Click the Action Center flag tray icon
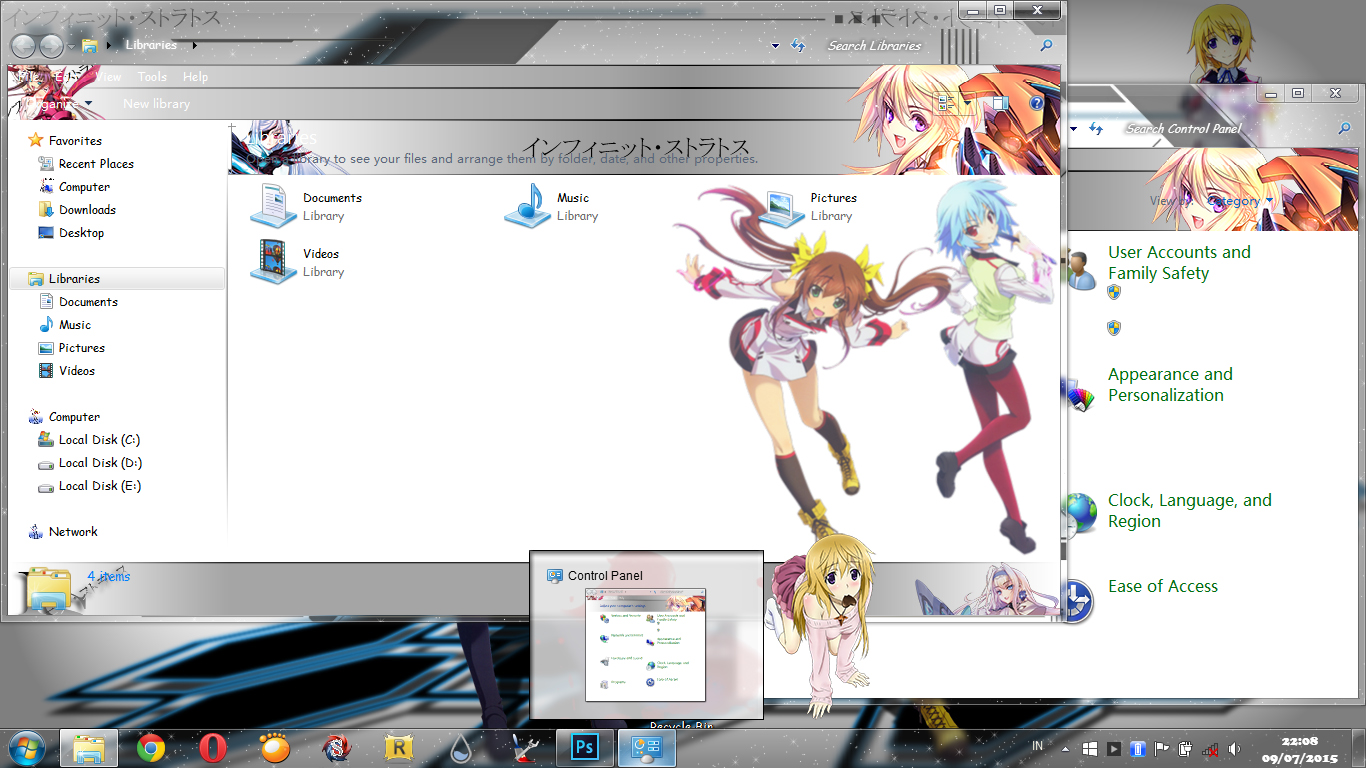The height and width of the screenshot is (768, 1366). tap(1162, 749)
